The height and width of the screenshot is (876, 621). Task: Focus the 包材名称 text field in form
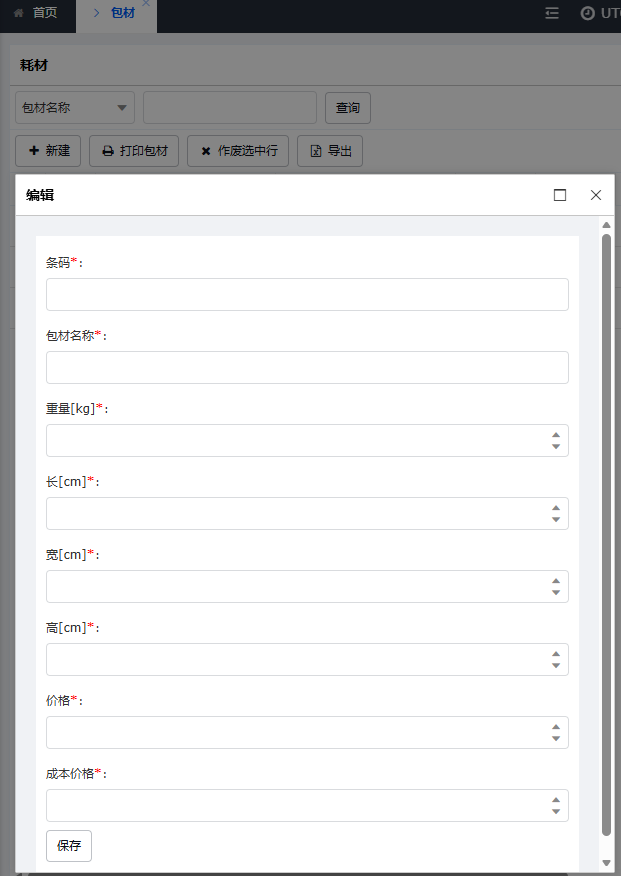[307, 368]
